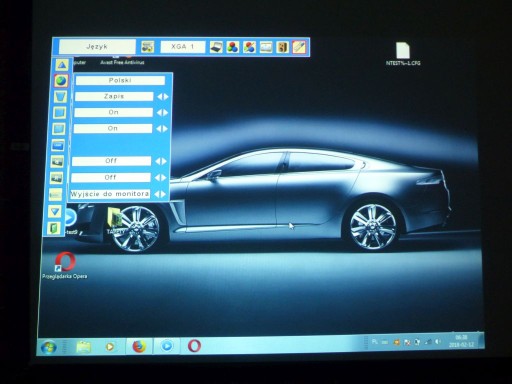Toggle the first On setting arrows
This screenshot has height=384, width=512.
pos(163,113)
